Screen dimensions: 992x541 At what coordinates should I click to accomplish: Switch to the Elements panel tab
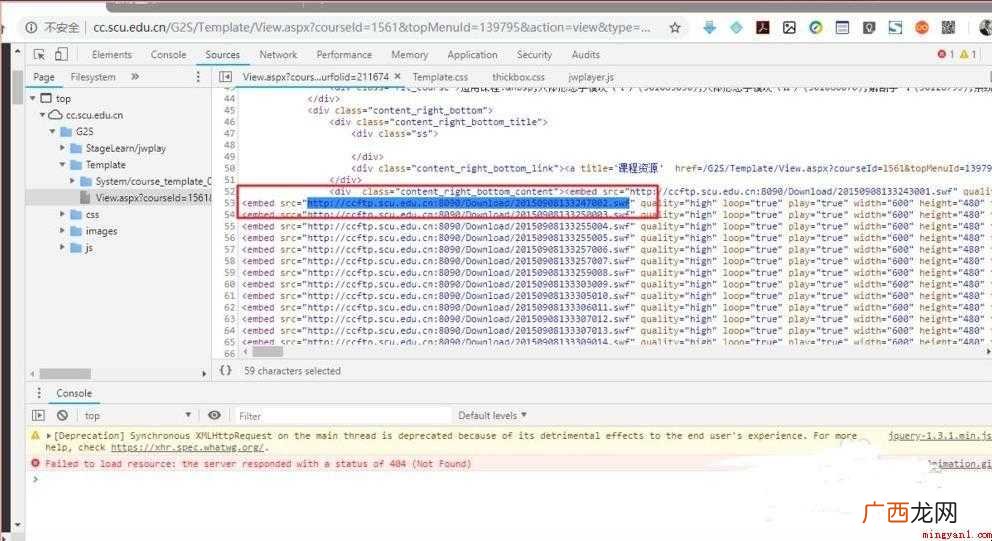coord(111,55)
